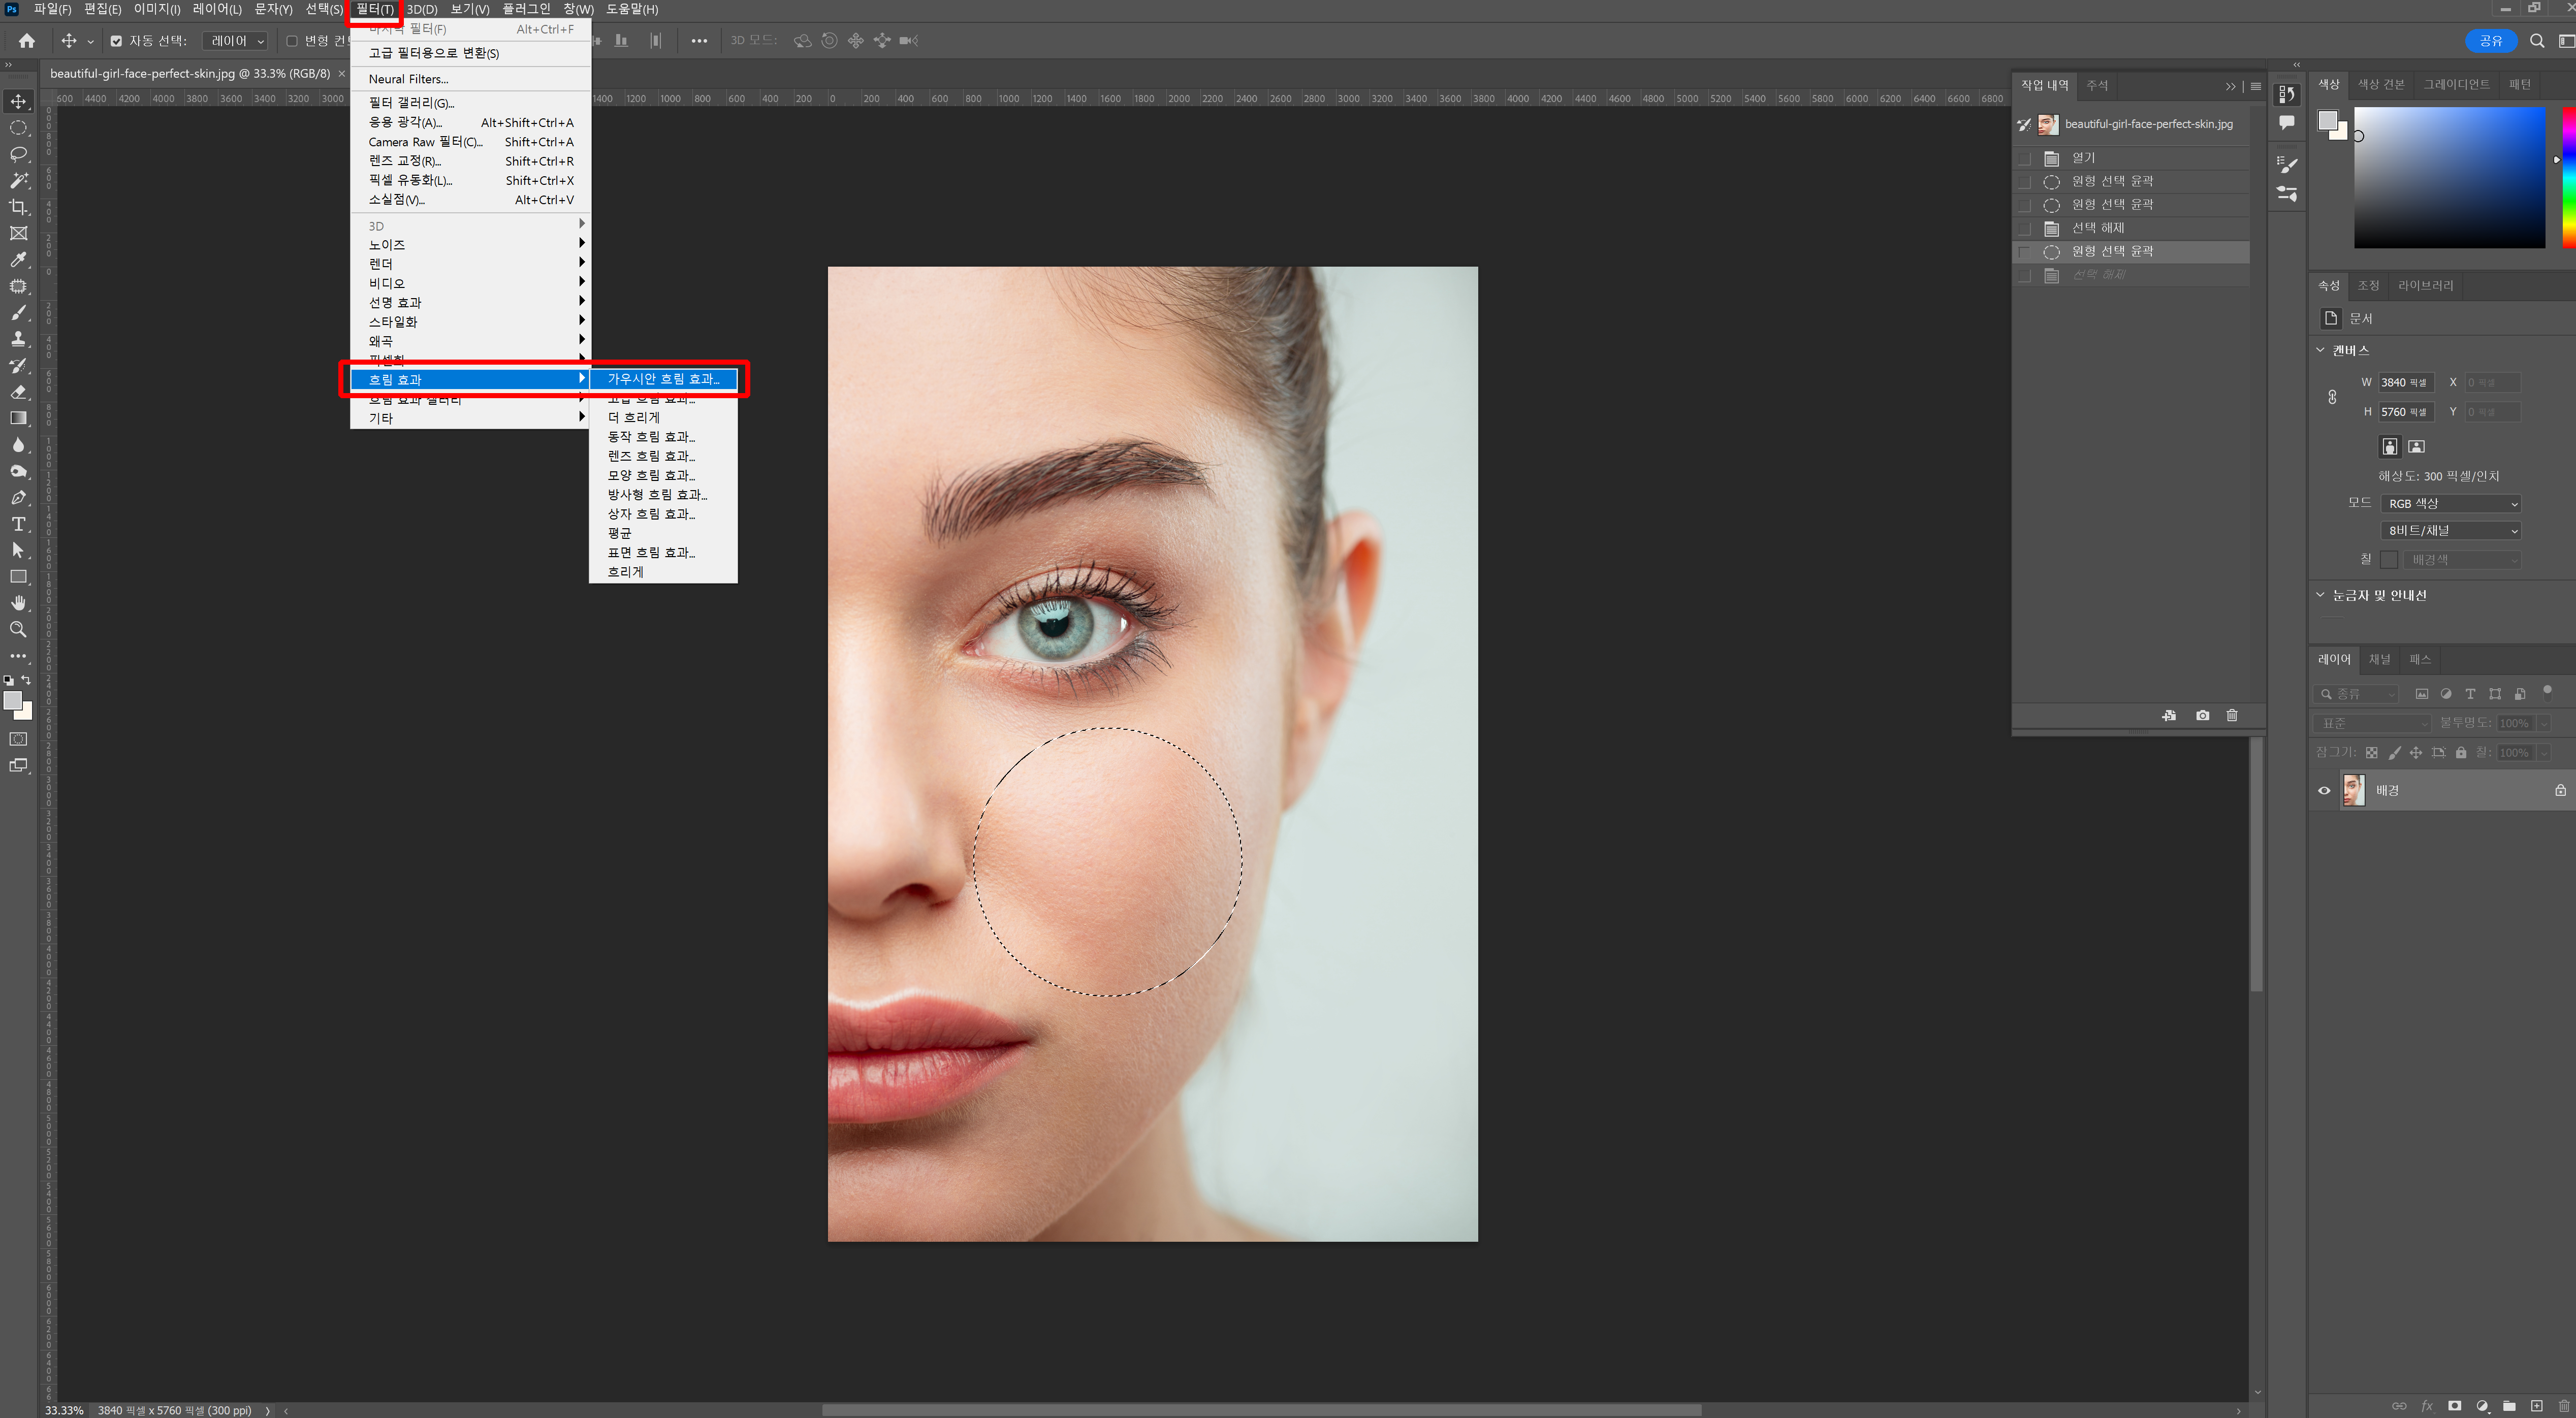Open the RGB 색상 mode dropdown
Viewport: 2576px width, 1418px height.
click(2450, 503)
